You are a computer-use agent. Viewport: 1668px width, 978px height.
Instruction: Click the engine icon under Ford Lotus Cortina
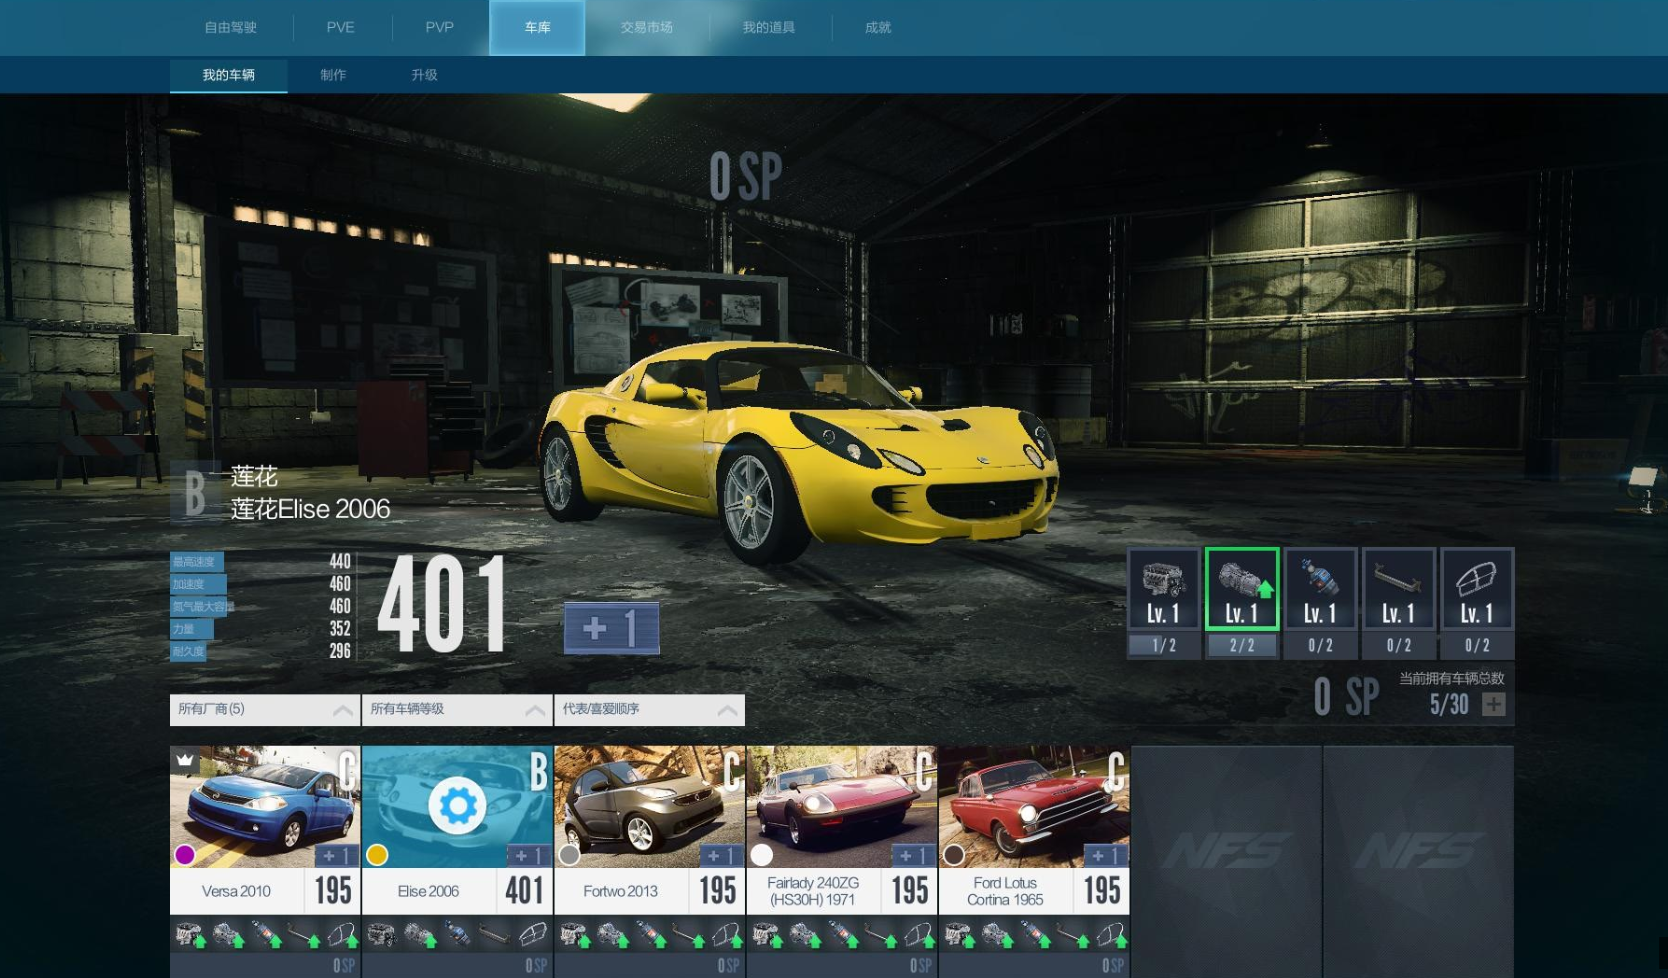coord(959,935)
